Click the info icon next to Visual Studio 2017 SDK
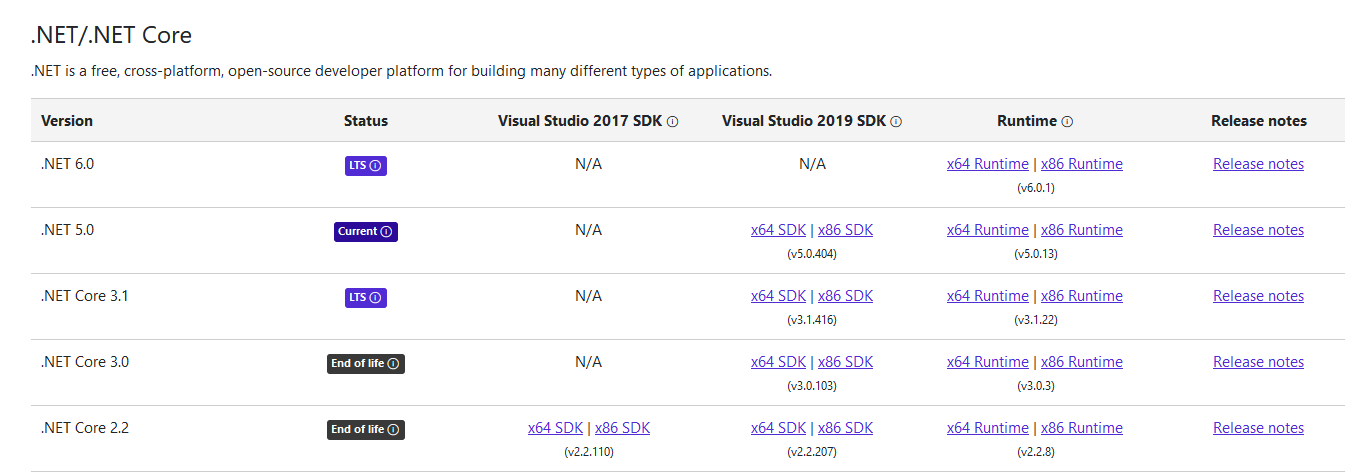Image resolution: width=1345 pixels, height=475 pixels. [x=673, y=121]
